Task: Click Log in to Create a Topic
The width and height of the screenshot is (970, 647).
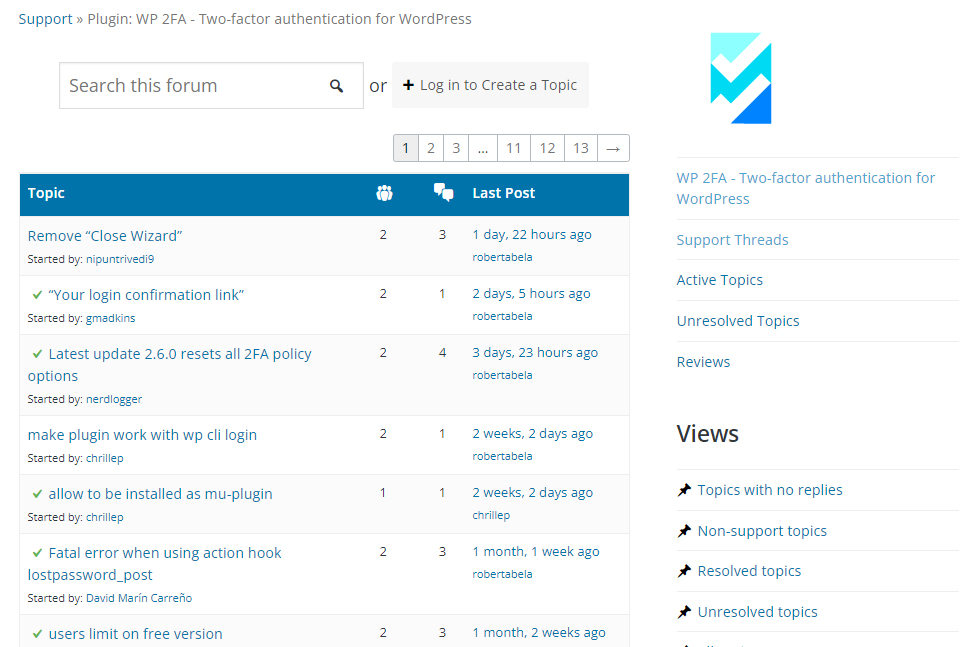Action: [490, 85]
